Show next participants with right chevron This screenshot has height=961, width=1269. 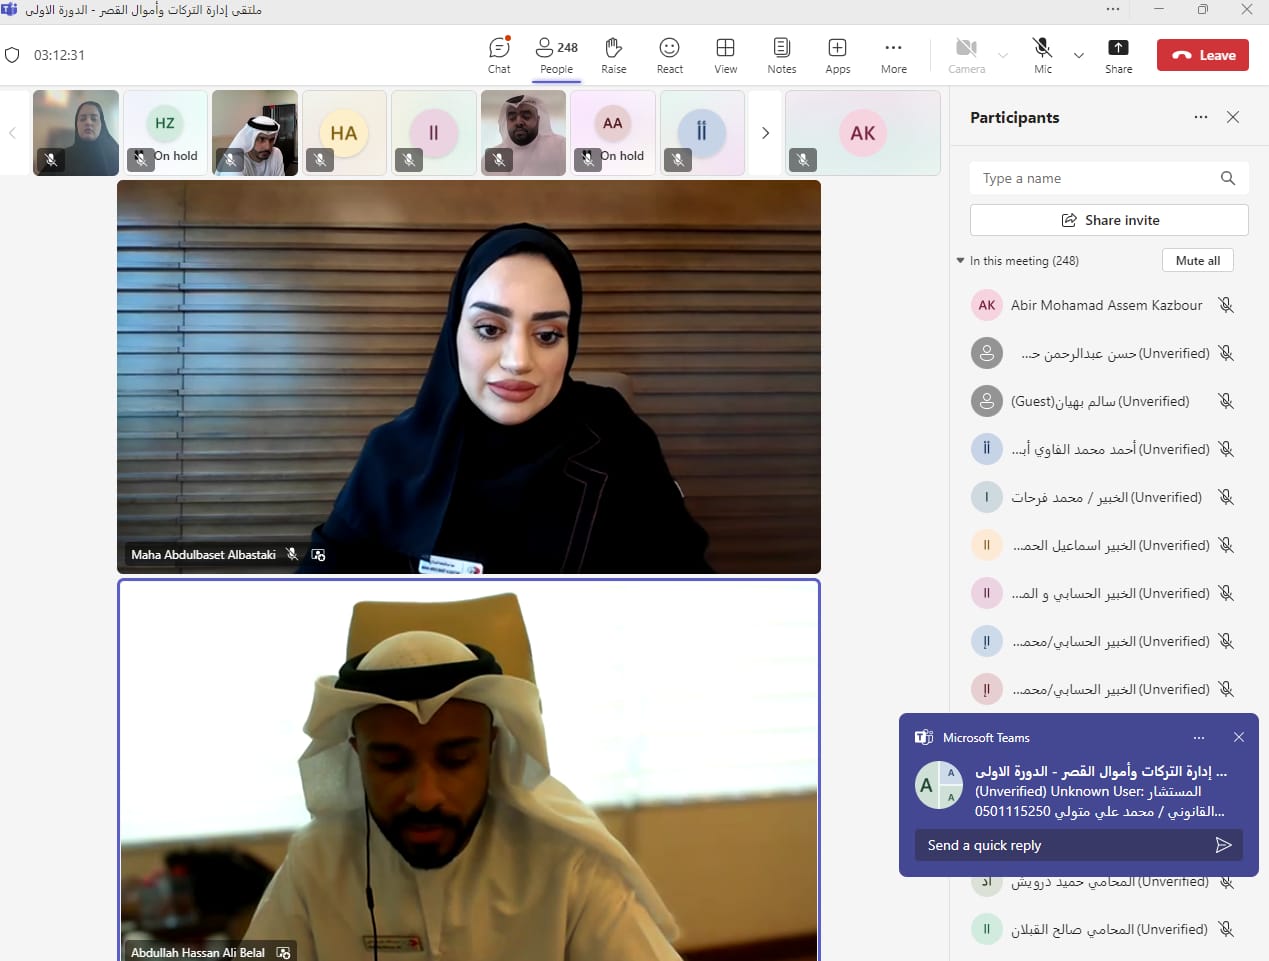coord(765,133)
